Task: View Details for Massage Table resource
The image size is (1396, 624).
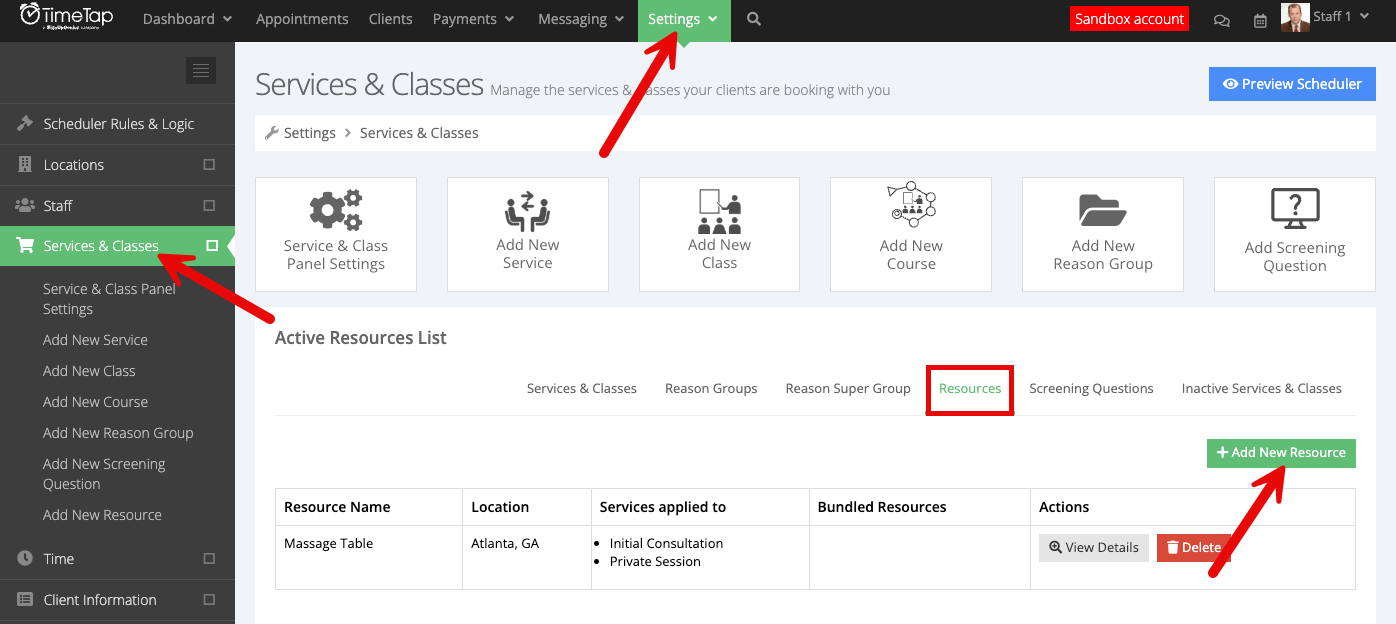Action: [1094, 547]
